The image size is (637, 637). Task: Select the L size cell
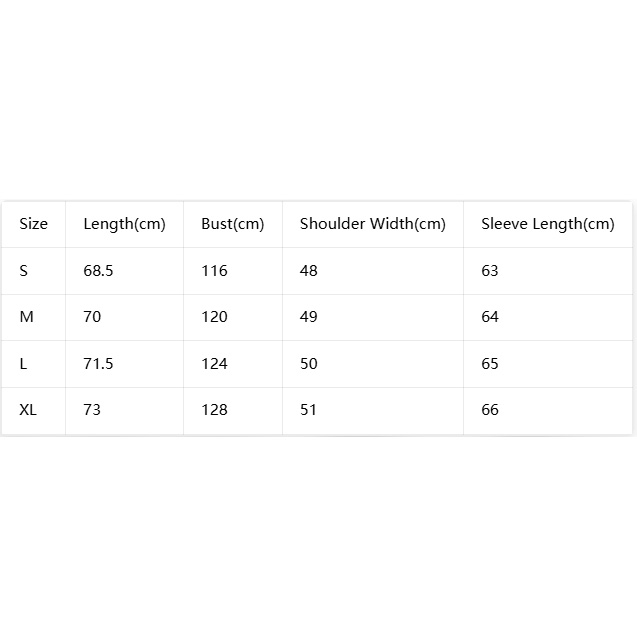pos(23,364)
